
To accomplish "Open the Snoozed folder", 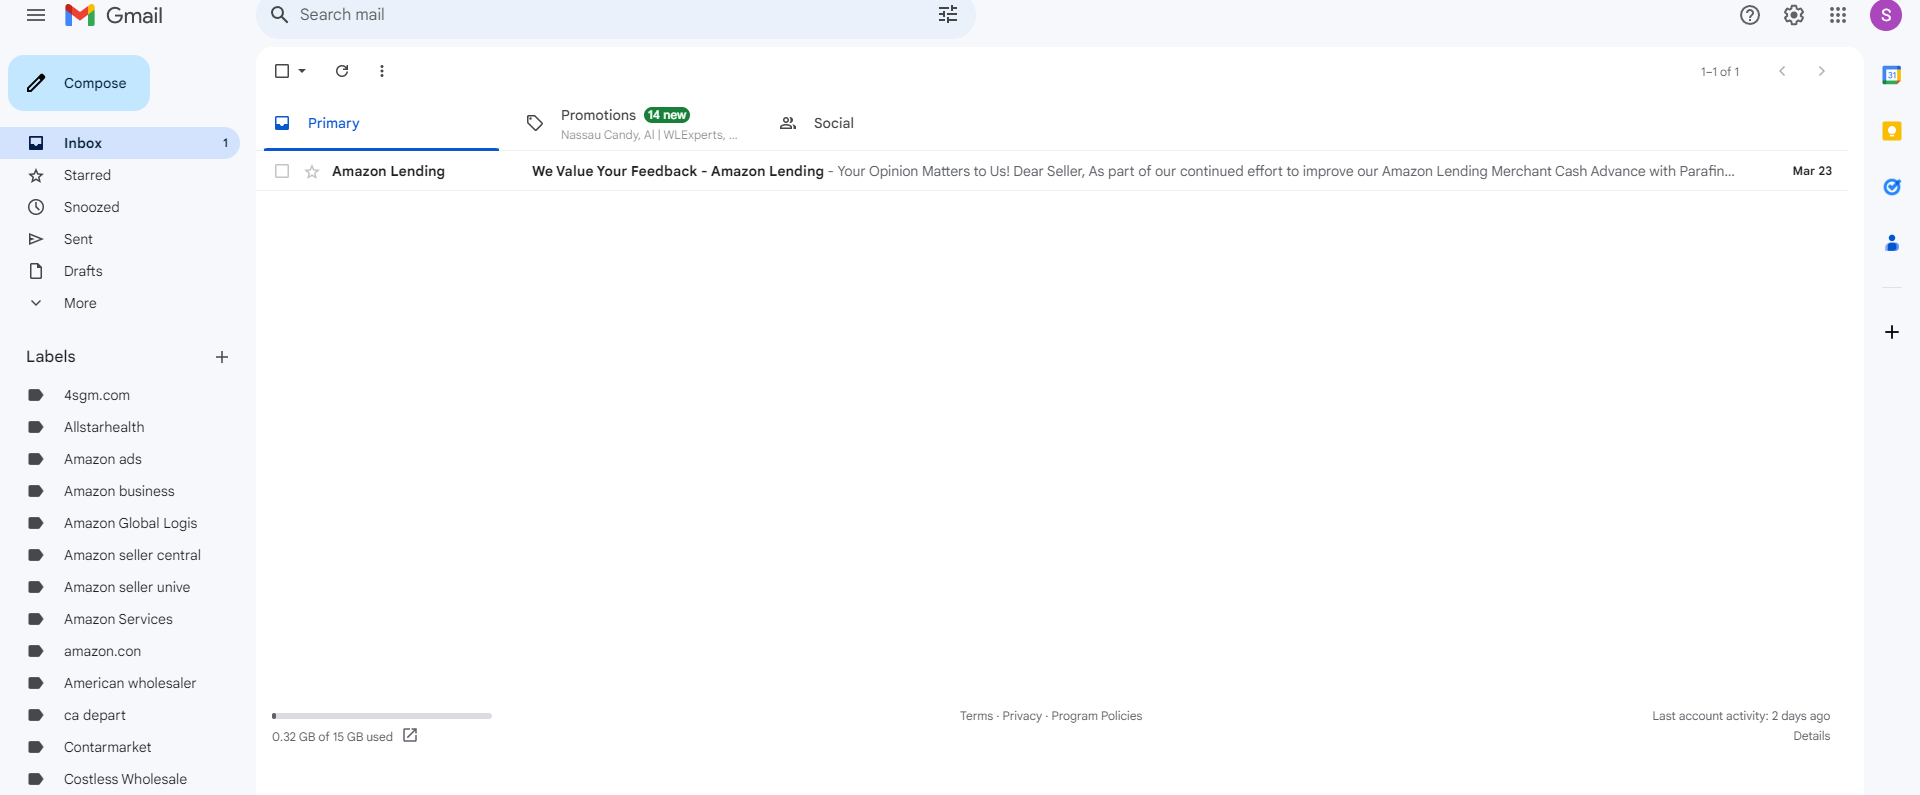I will pyautogui.click(x=120, y=207).
